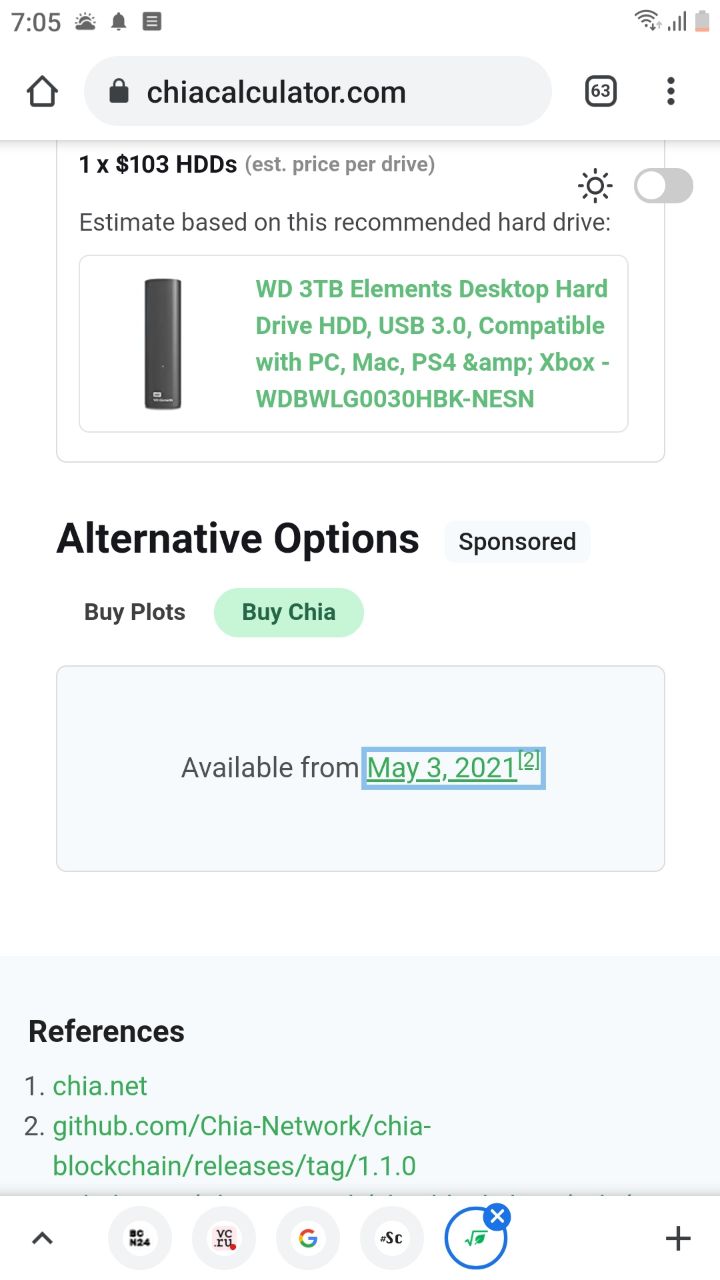Toggle the dark mode switch
Screen dimensions: 720x1280
(x=663, y=186)
